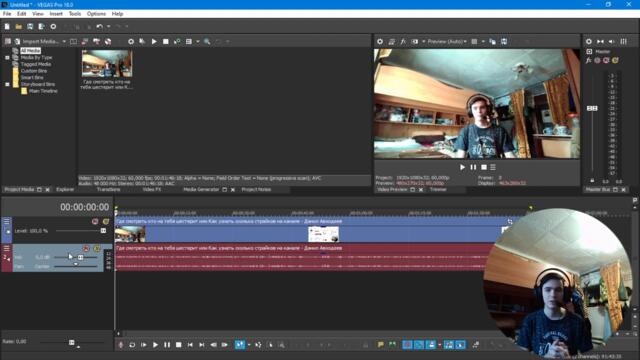Toggle Master Bus solo button
The image size is (640, 360).
point(615,60)
